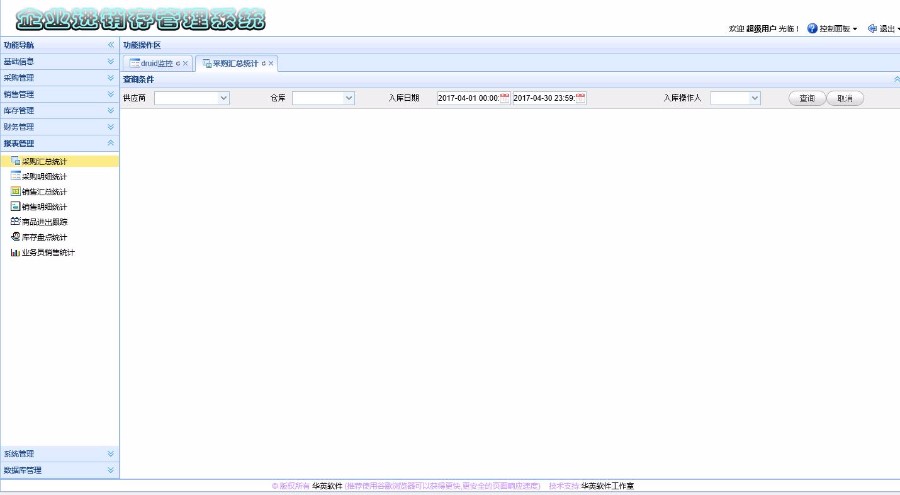Viewport: 900px width, 495px height.
Task: Open the 供应商 dropdown
Action: [224, 98]
